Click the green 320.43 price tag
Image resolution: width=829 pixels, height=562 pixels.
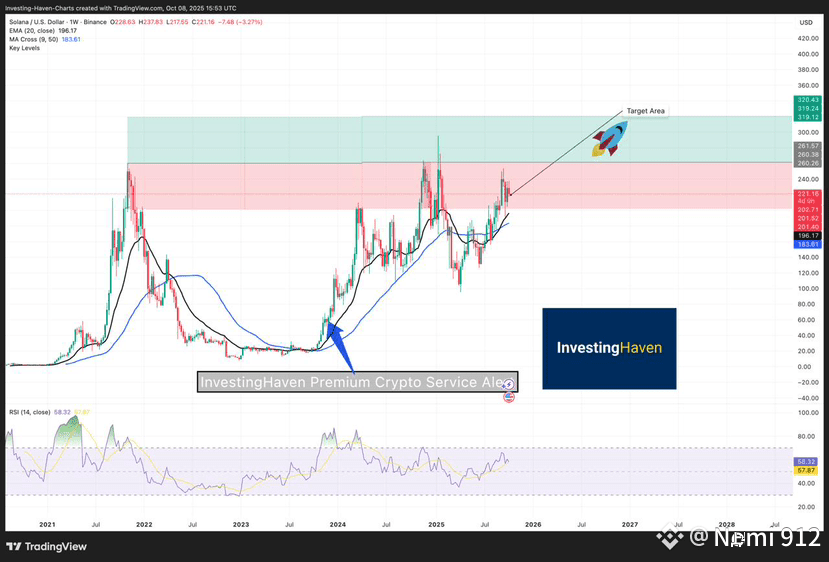807,100
